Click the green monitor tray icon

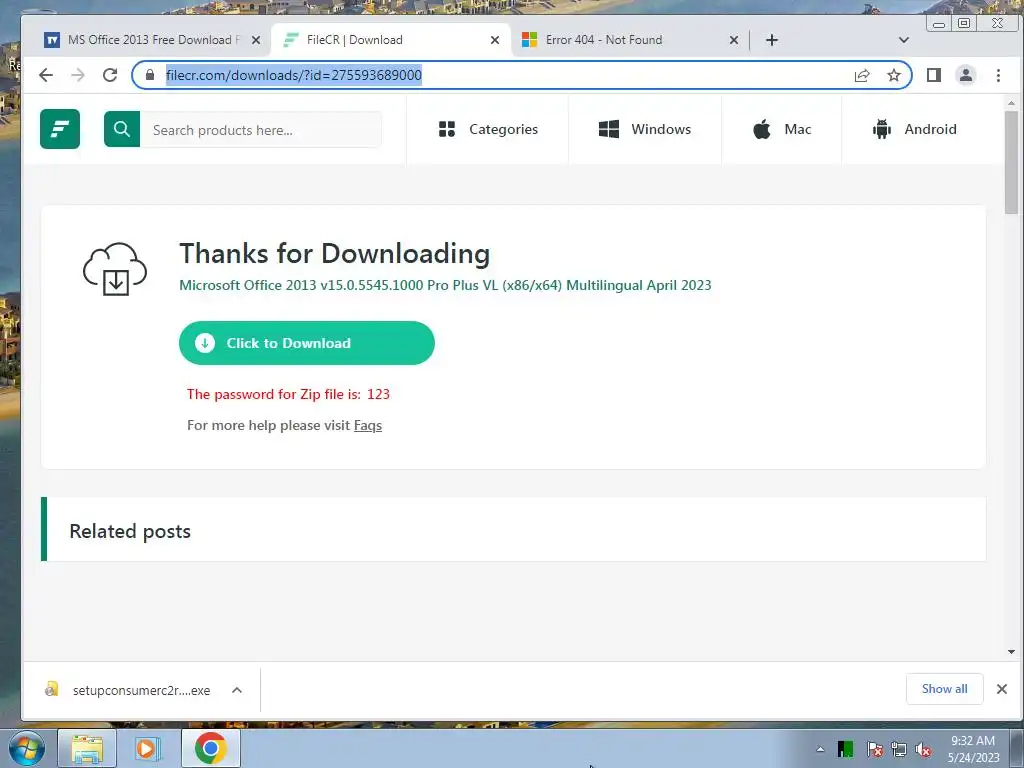846,749
